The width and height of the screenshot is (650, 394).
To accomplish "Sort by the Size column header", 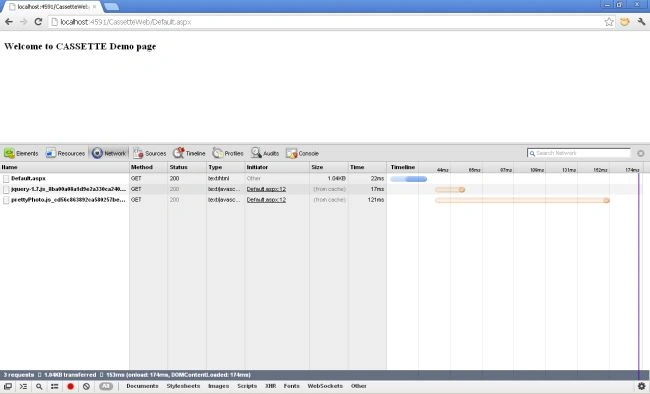I will (x=329, y=167).
